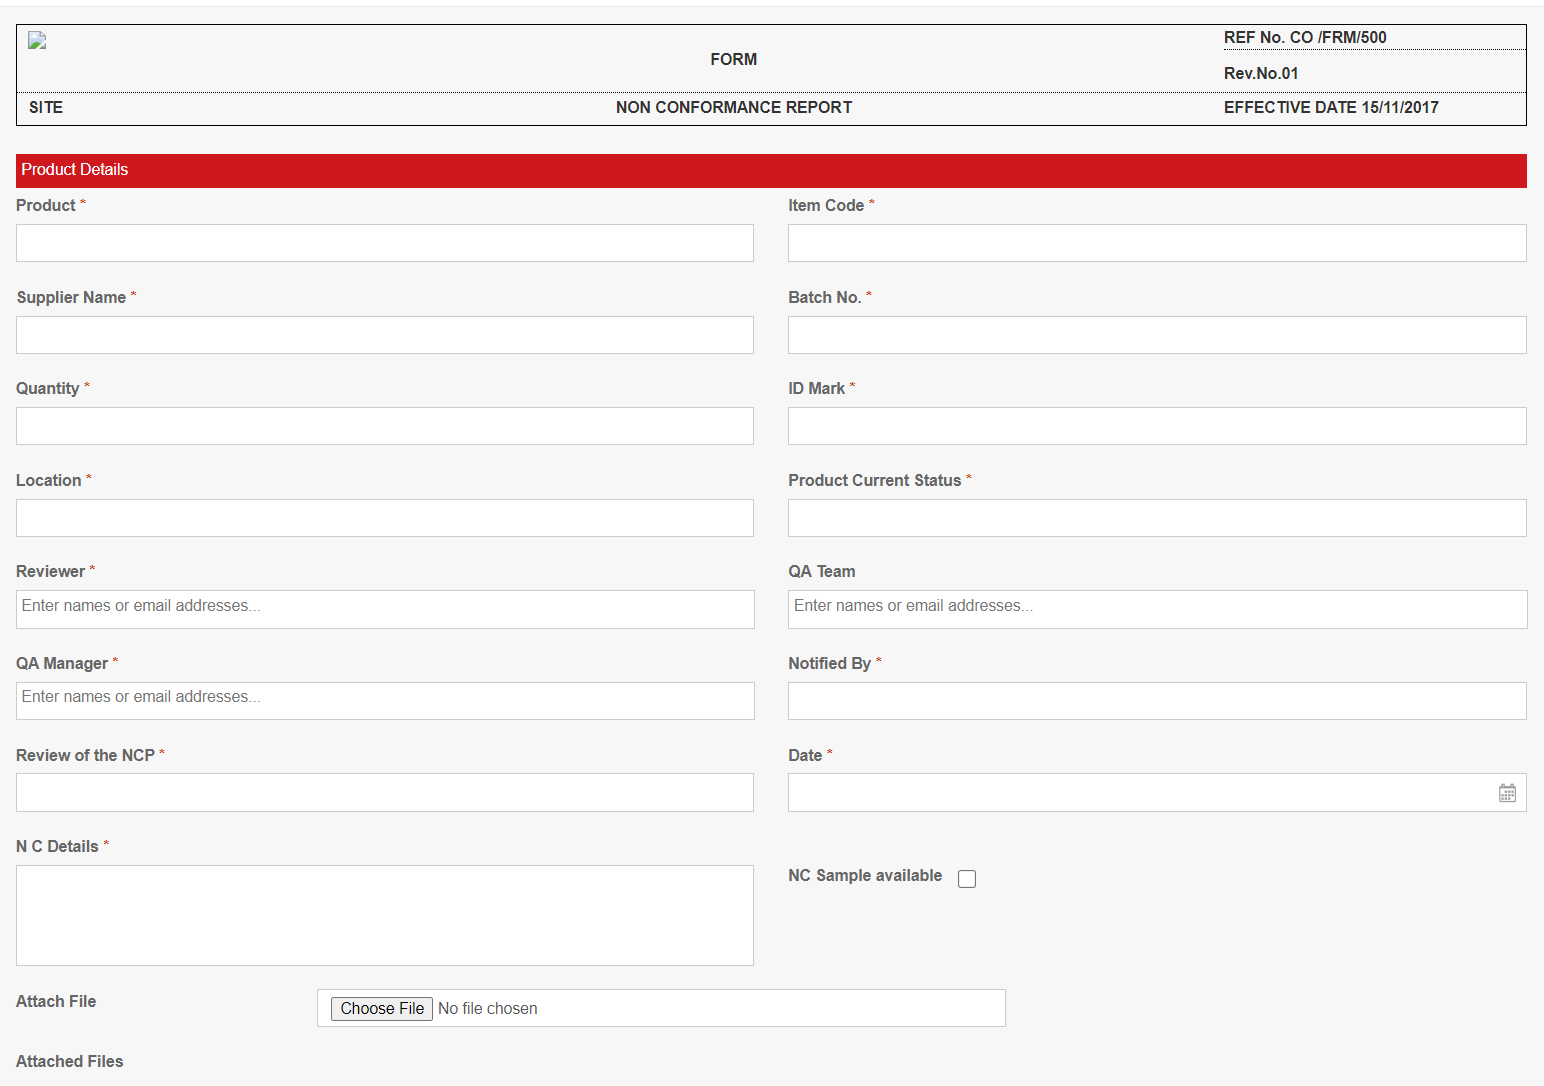Screen dimensions: 1544x1086
Task: Click the Product Details red section header
Action: tap(74, 170)
